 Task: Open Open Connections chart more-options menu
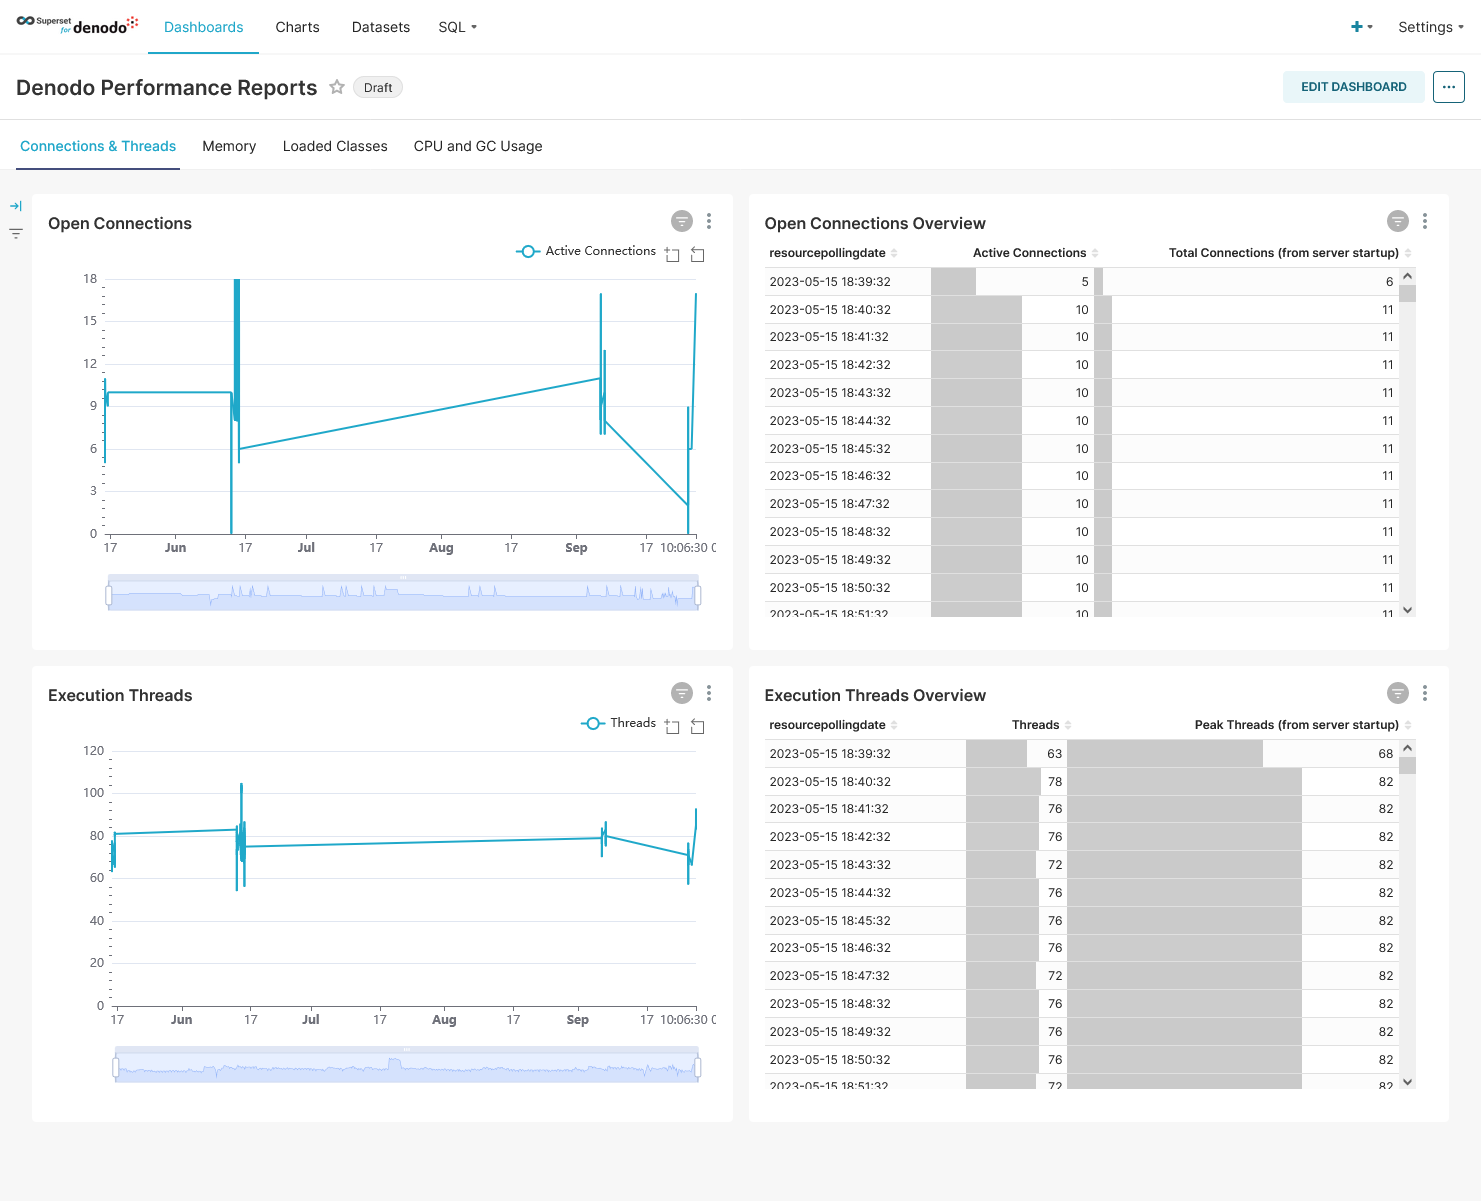[709, 221]
